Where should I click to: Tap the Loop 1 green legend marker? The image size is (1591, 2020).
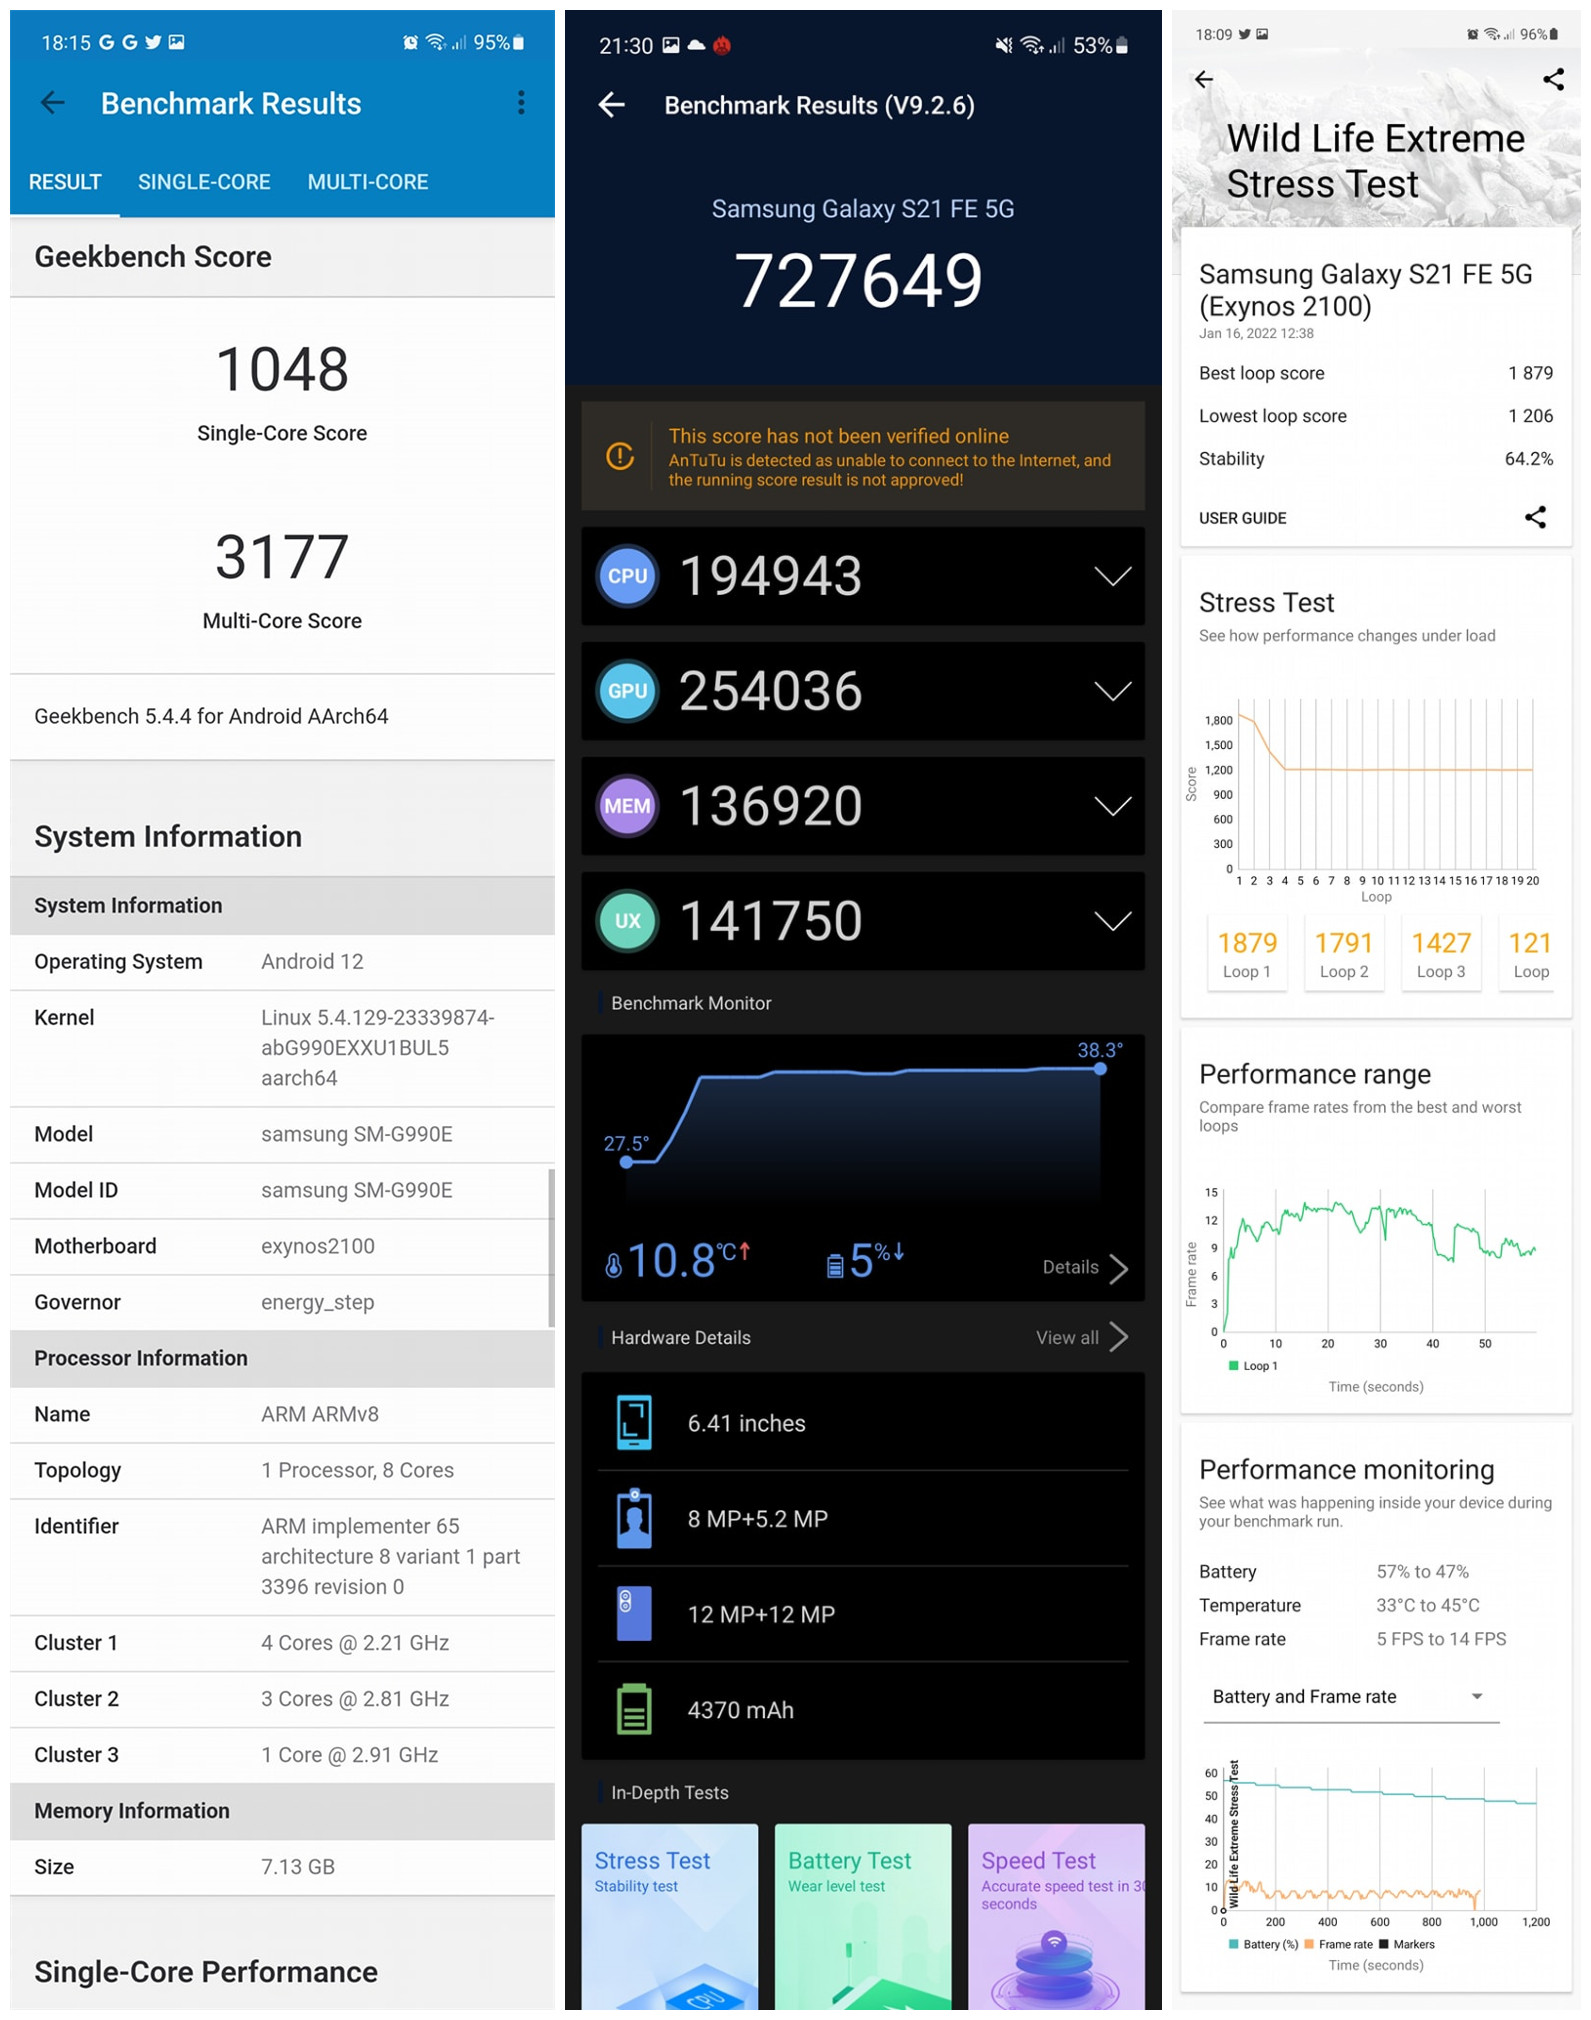(x=1233, y=1366)
